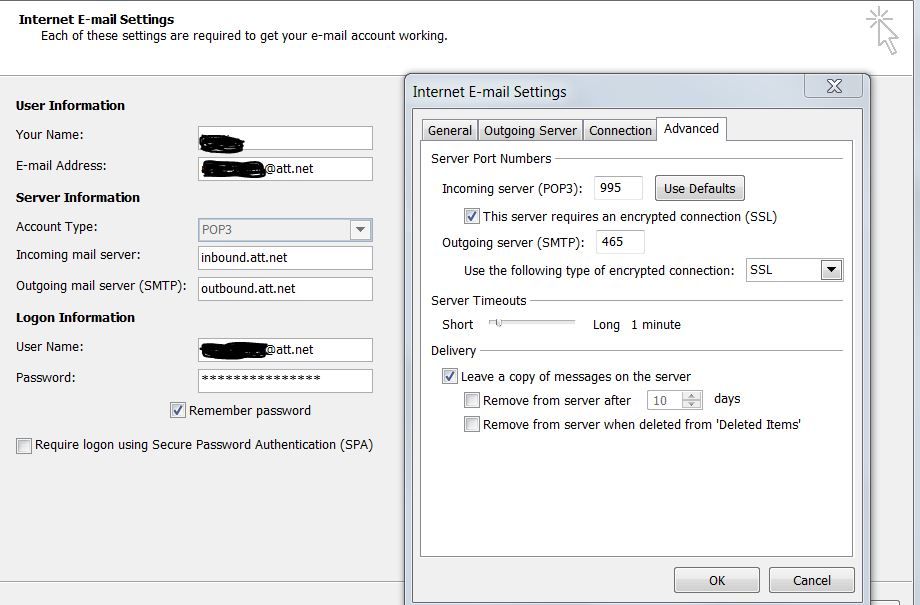Close the Internet E-mail Settings dialog
The width and height of the screenshot is (920, 605).
click(x=834, y=87)
